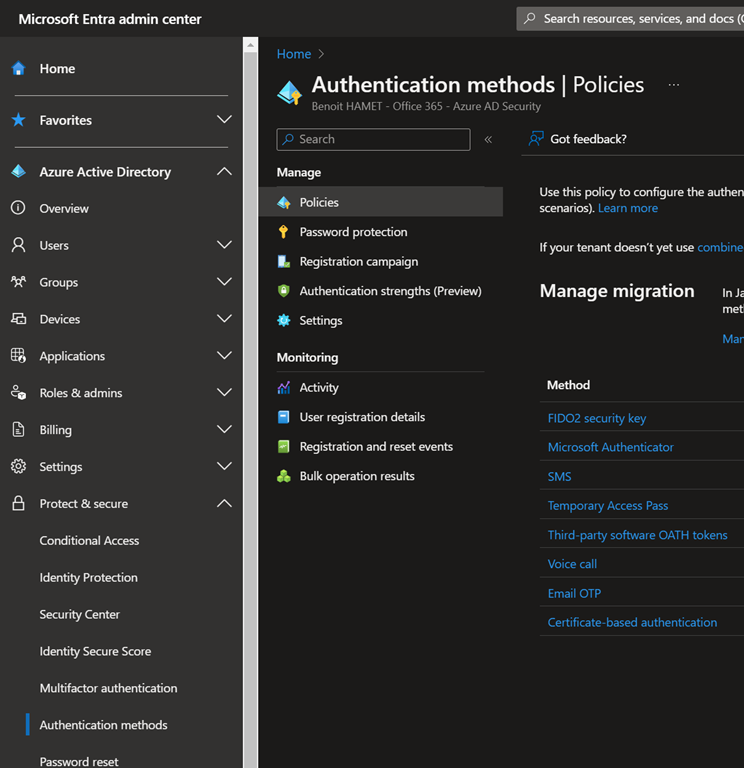Click the Learn more link
744x768 pixels.
click(x=628, y=208)
